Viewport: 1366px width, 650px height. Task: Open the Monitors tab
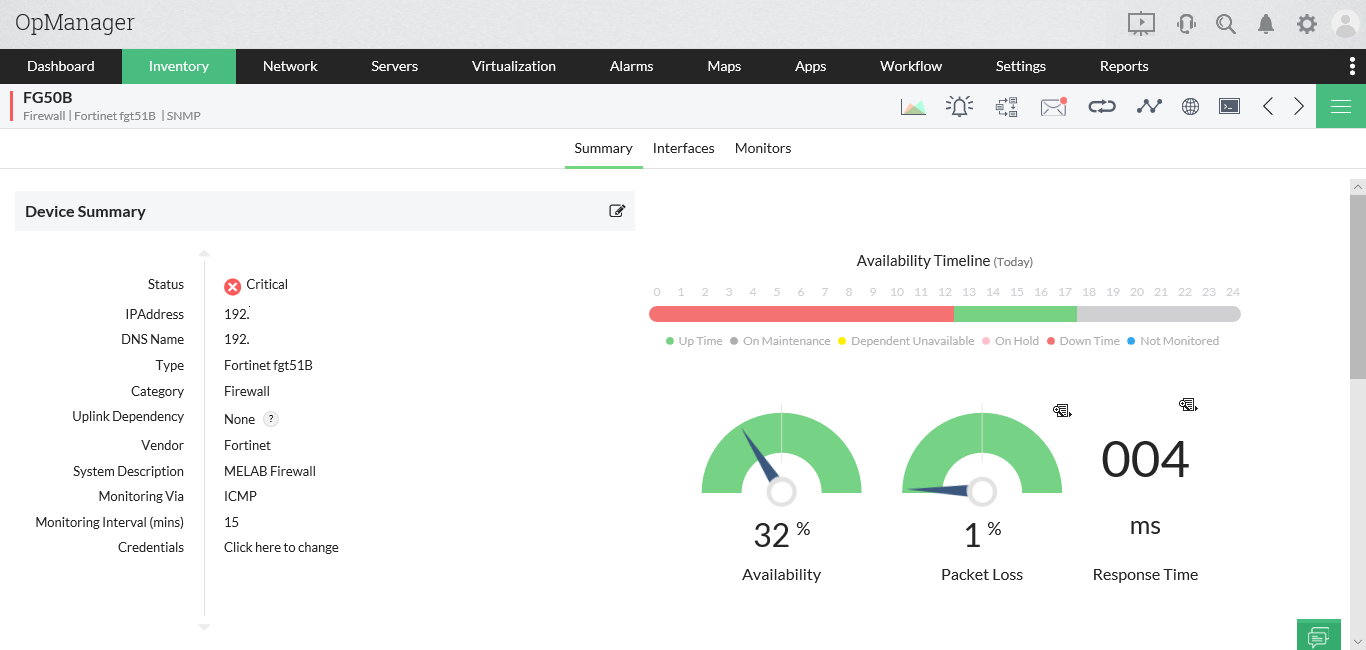point(762,147)
